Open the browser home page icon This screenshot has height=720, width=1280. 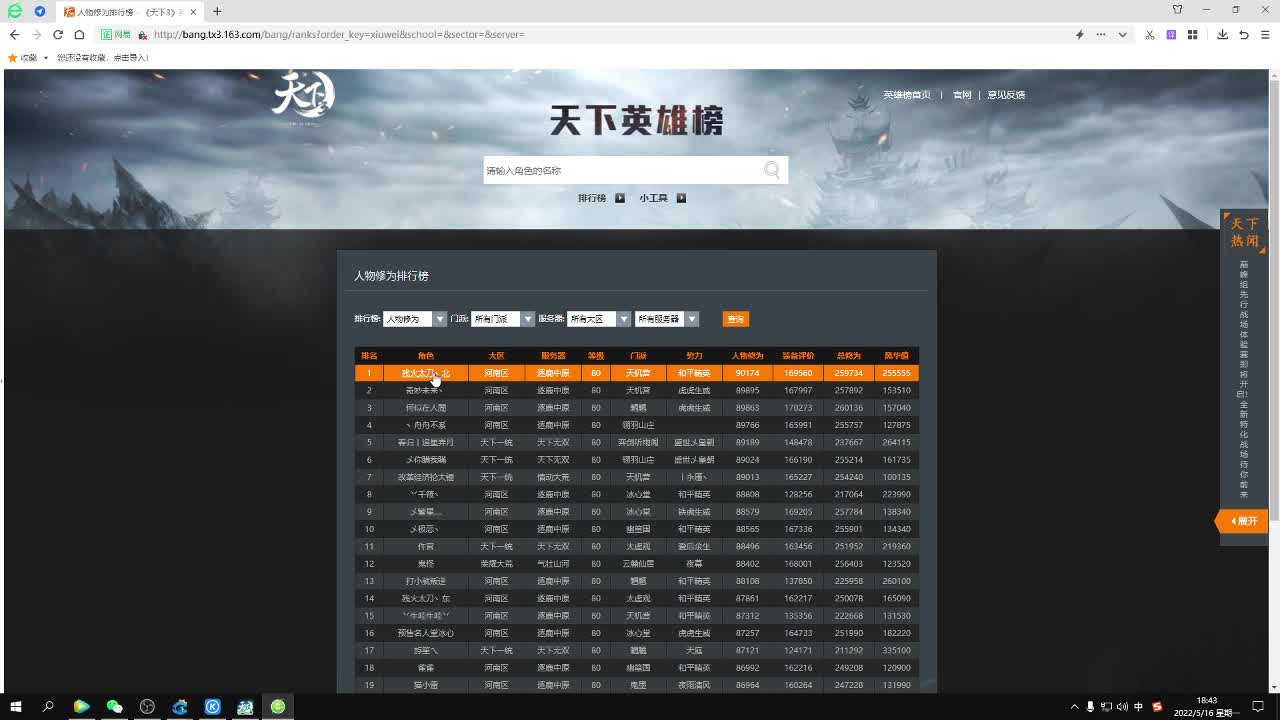tap(79, 34)
